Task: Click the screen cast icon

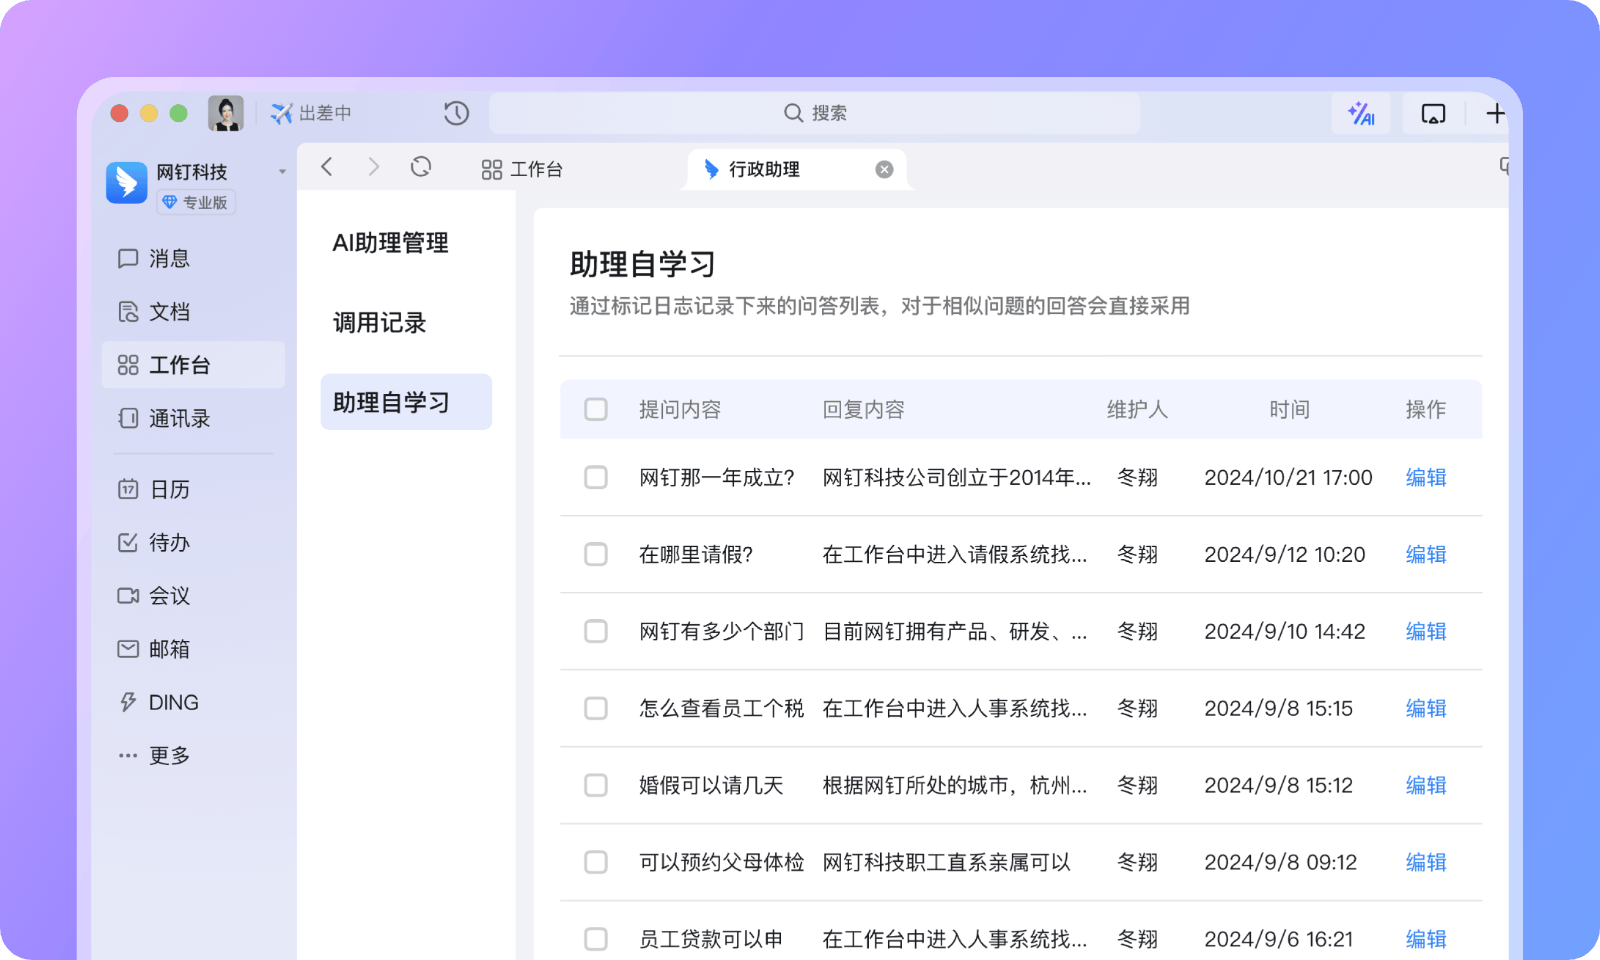Action: [1433, 113]
